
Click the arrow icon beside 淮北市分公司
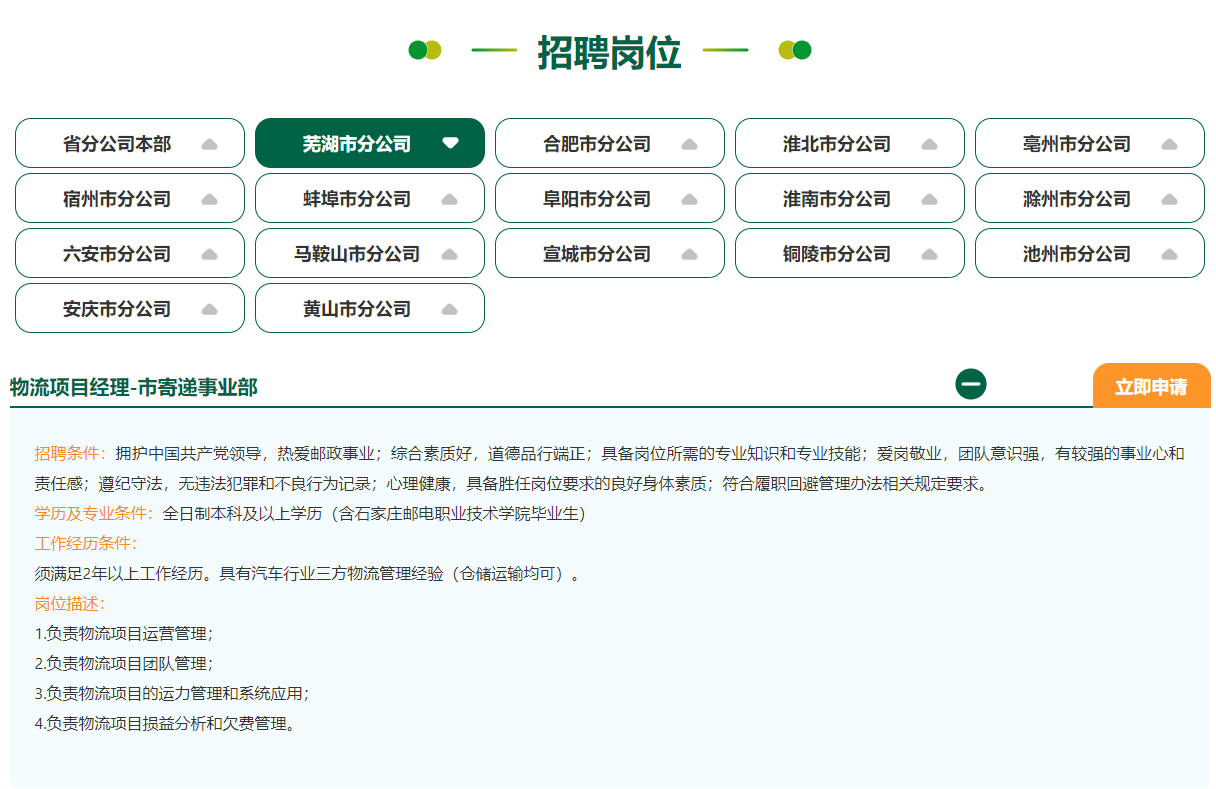point(929,144)
